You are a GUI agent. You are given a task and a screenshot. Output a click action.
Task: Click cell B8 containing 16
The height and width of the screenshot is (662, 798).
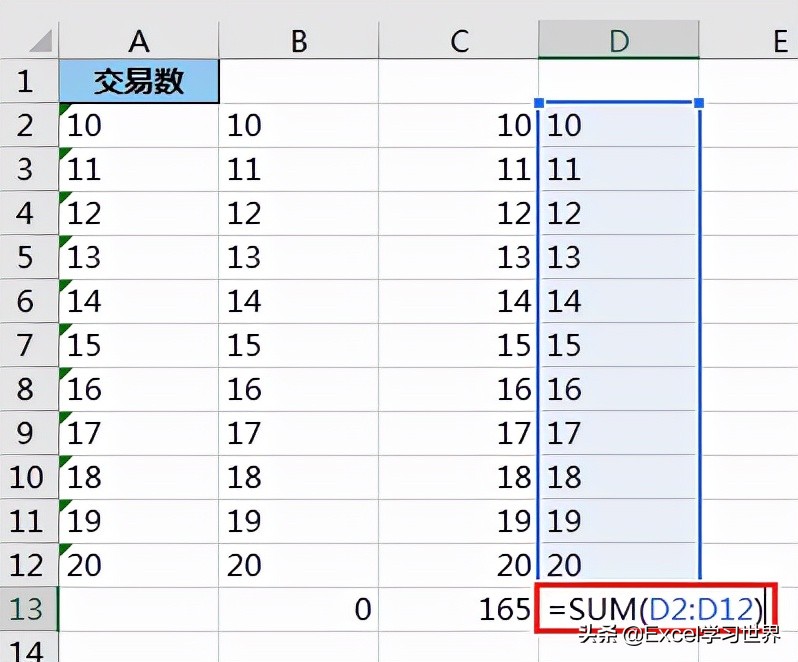point(299,389)
